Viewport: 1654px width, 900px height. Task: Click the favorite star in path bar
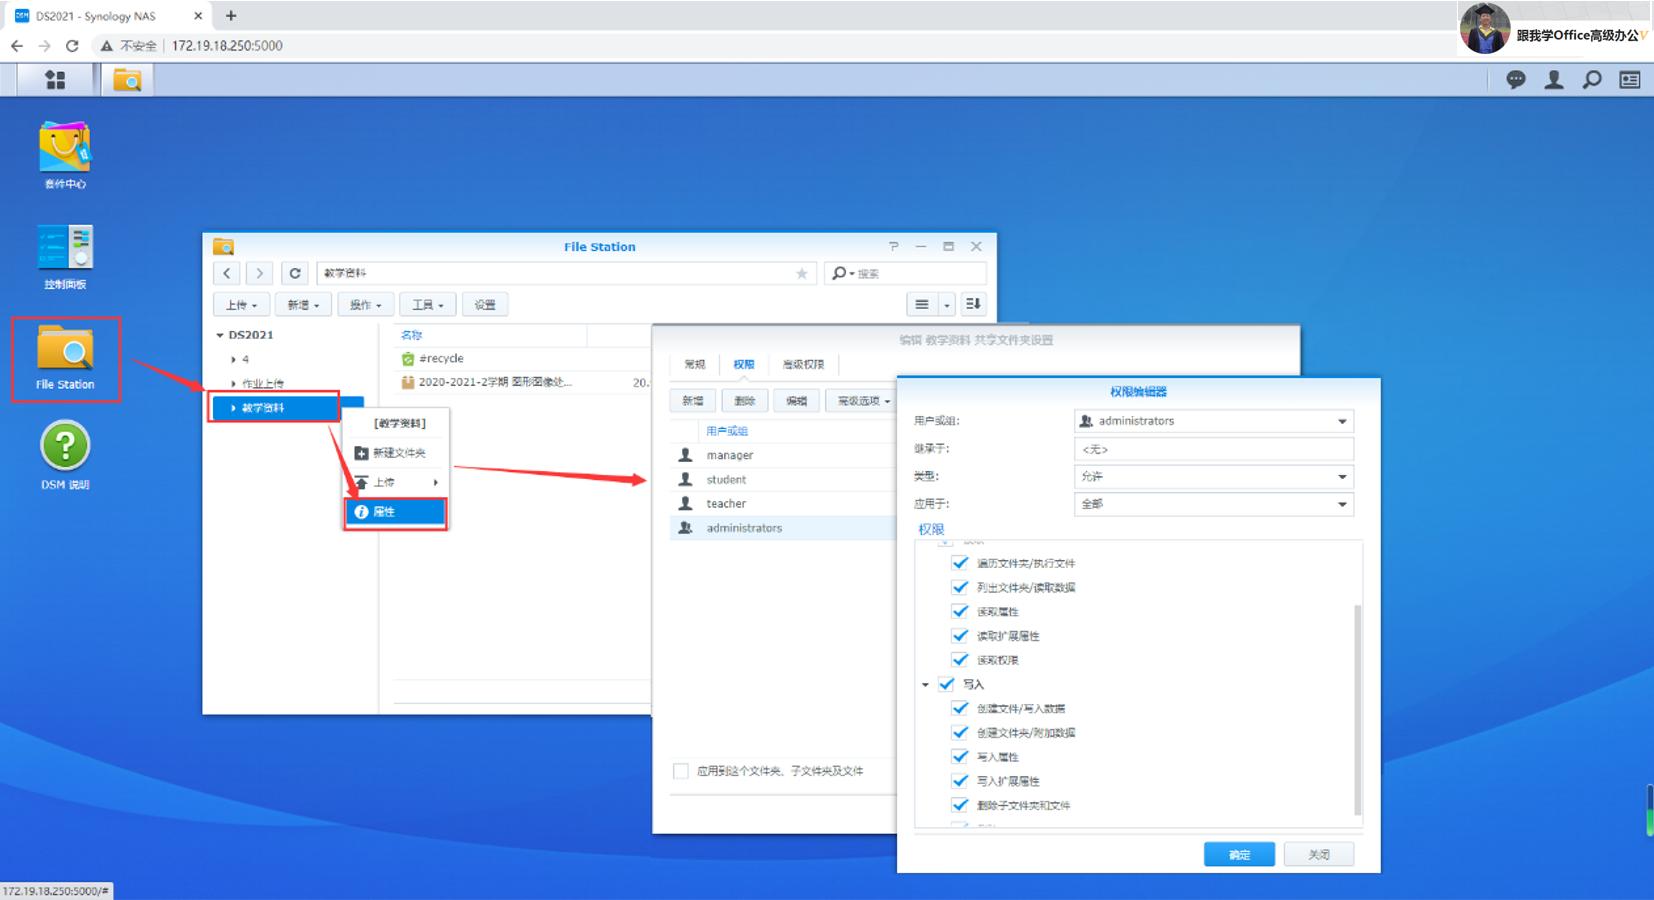pyautogui.click(x=801, y=273)
